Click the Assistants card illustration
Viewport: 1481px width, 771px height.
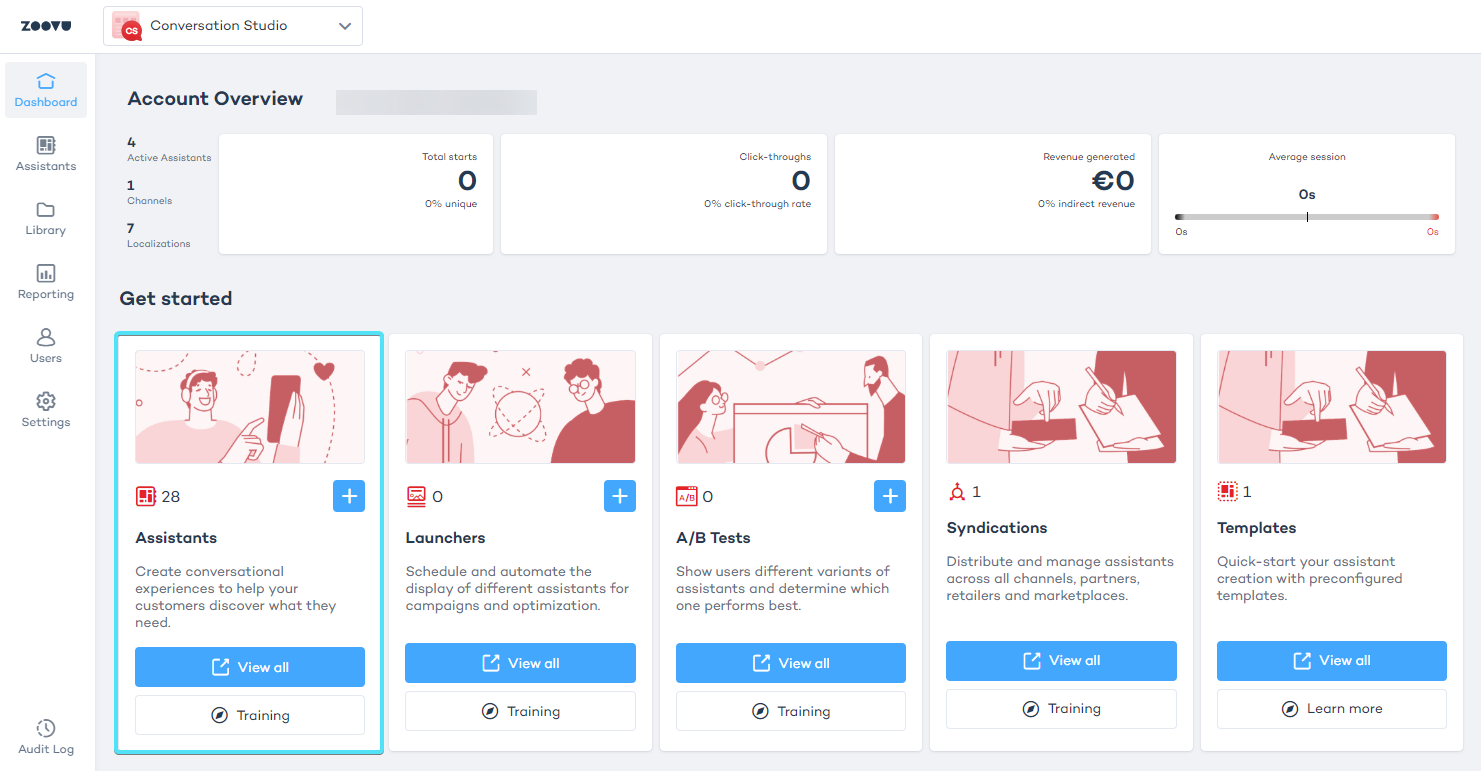click(250, 407)
